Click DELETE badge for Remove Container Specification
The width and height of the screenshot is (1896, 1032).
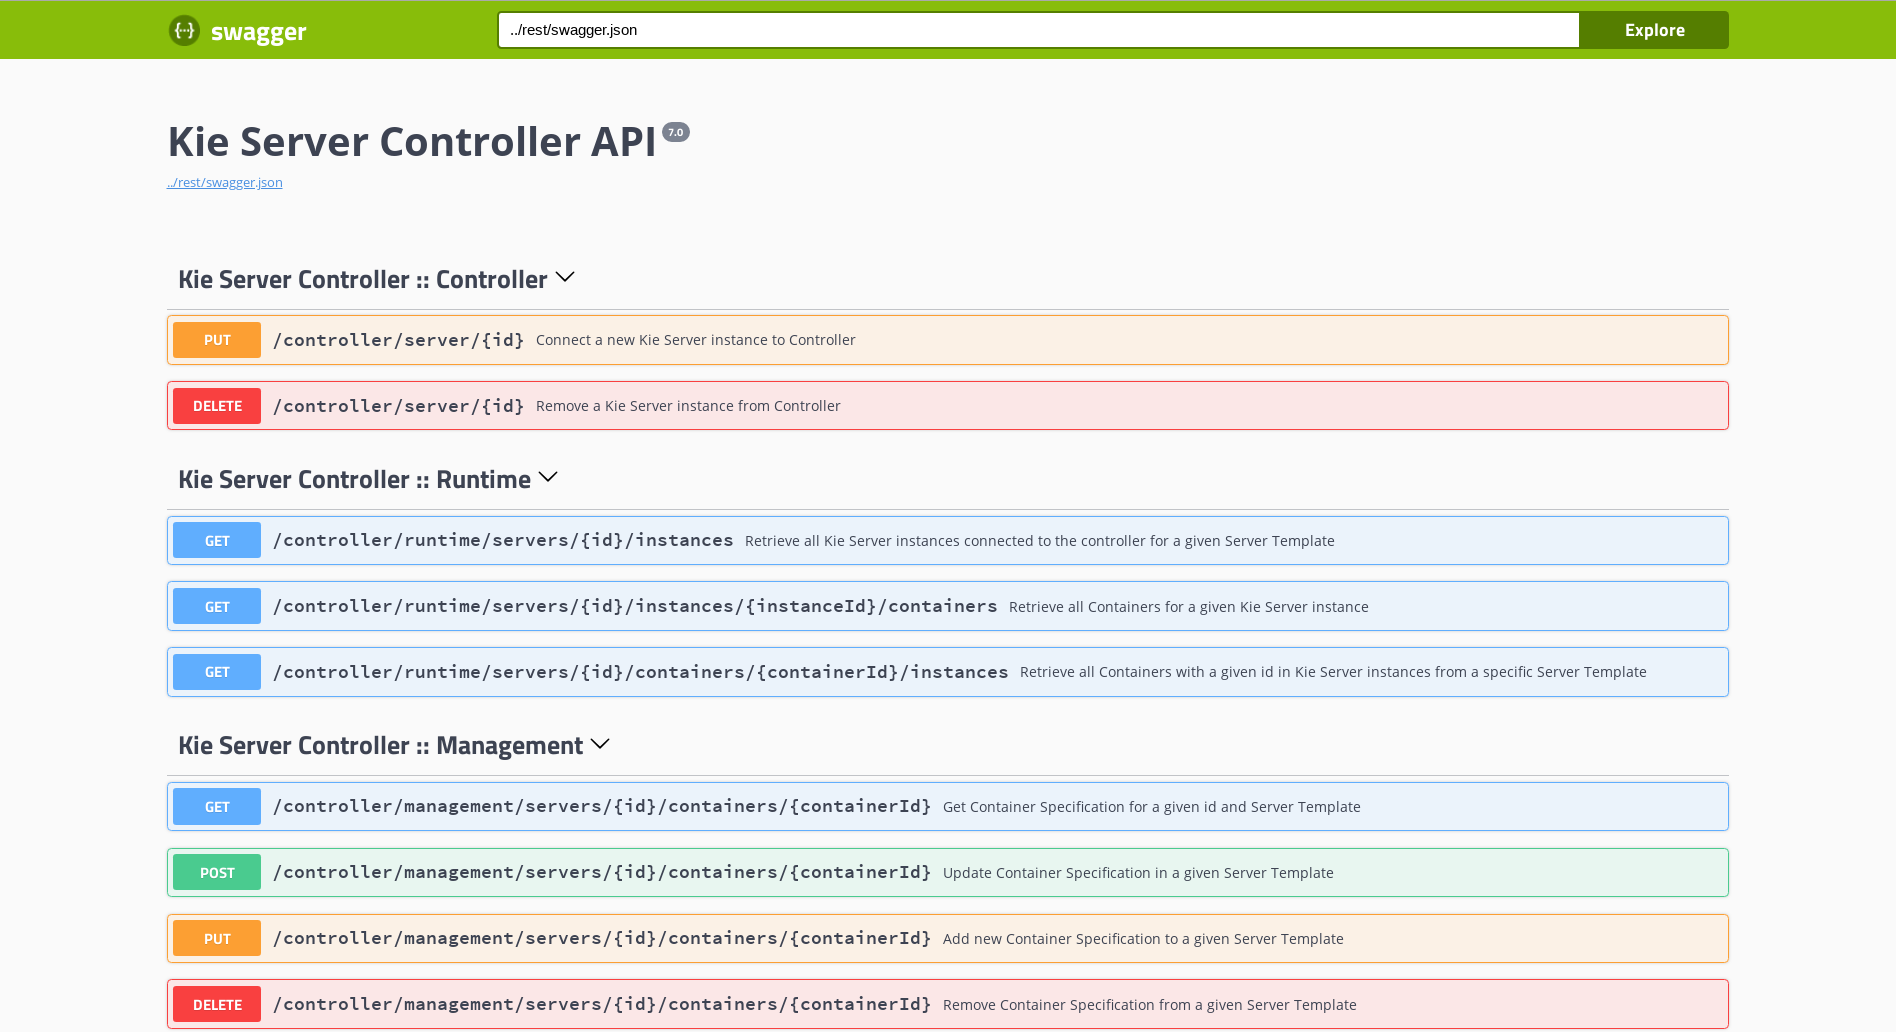click(217, 1005)
